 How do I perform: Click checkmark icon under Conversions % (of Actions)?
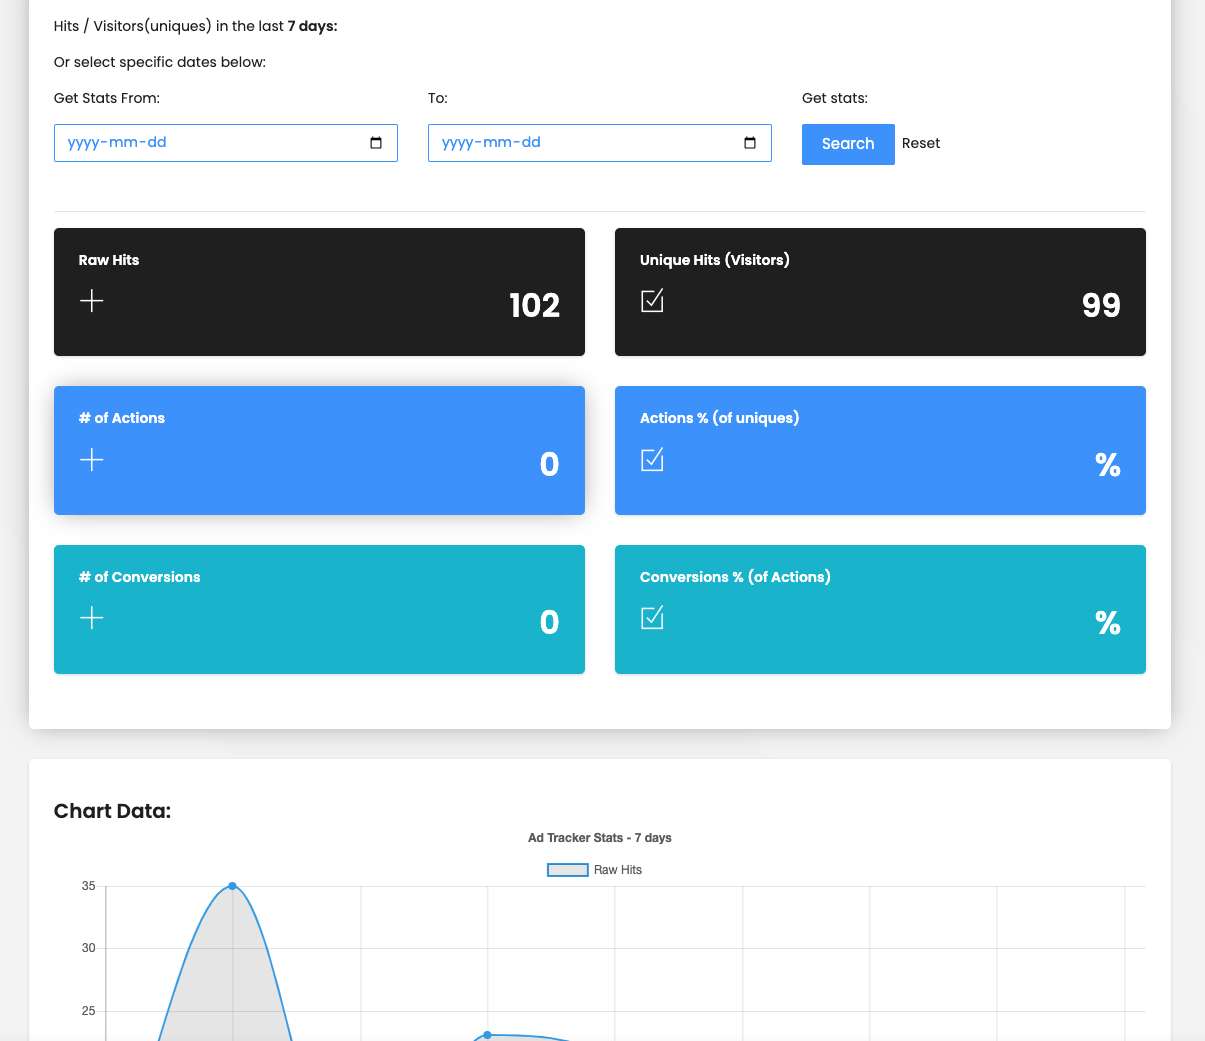click(x=652, y=617)
